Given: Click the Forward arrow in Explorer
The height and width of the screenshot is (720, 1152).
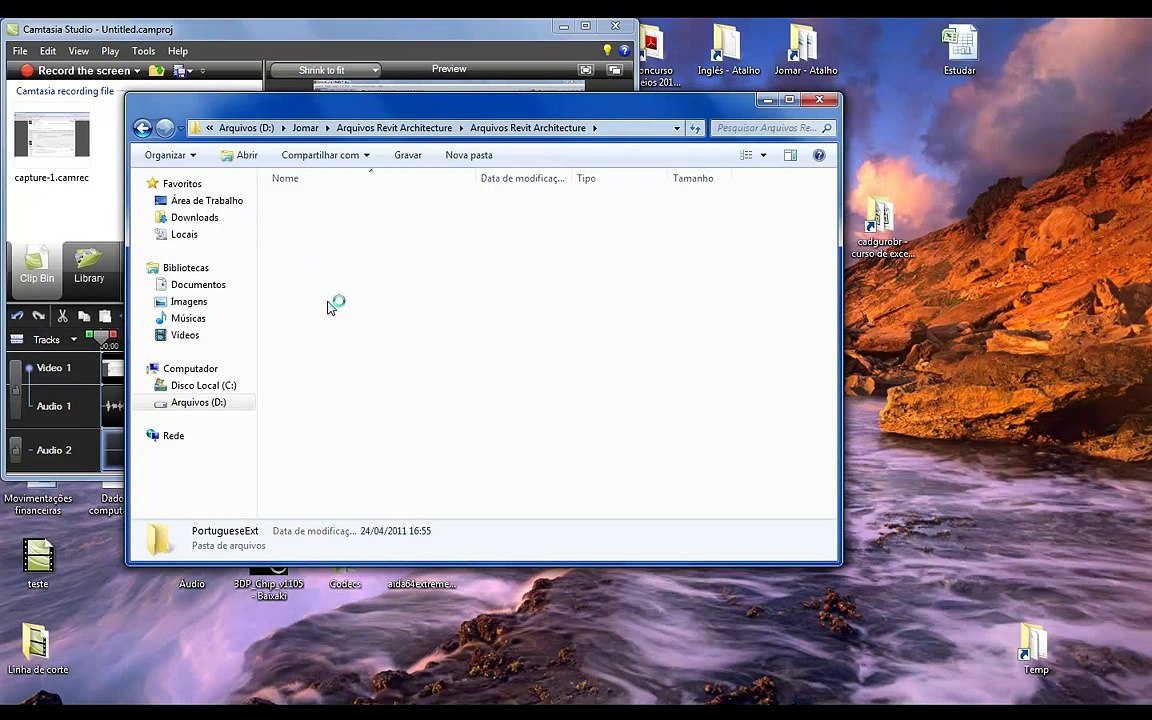Looking at the screenshot, I should pos(165,128).
